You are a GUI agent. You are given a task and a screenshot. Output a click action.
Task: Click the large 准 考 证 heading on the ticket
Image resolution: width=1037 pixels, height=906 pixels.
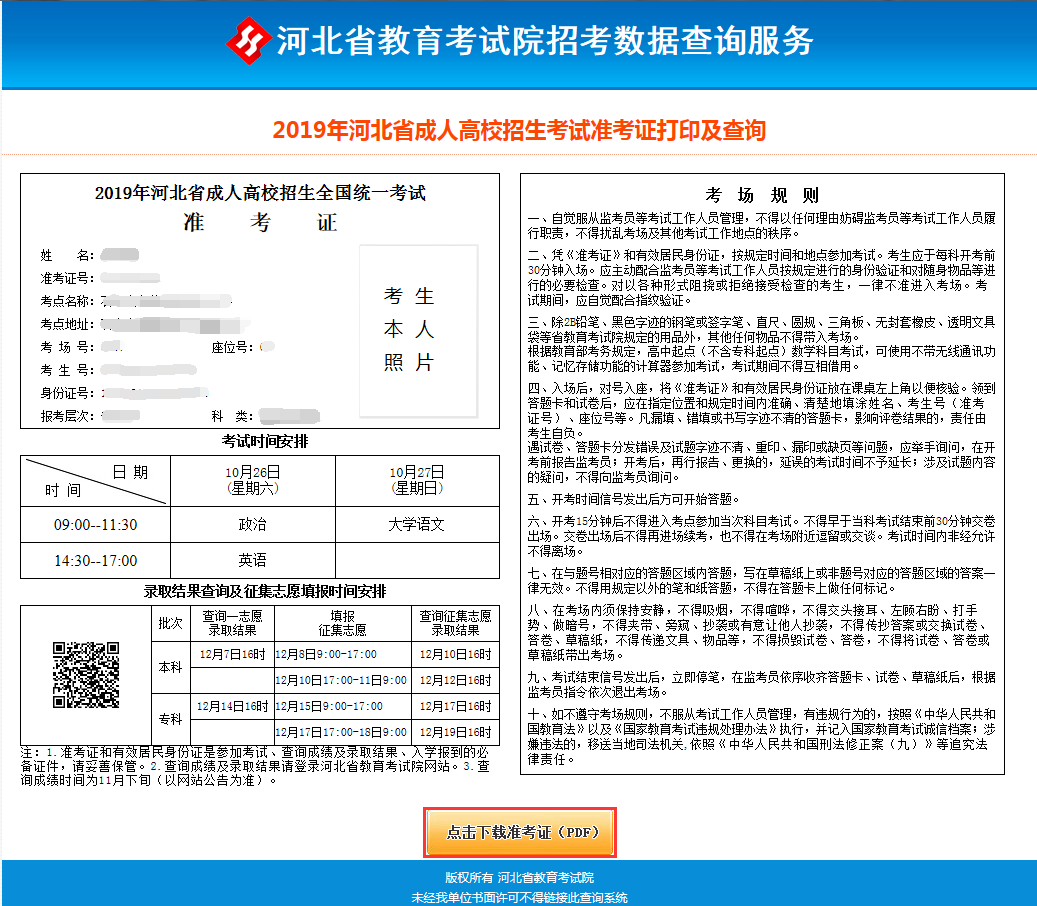[260, 222]
